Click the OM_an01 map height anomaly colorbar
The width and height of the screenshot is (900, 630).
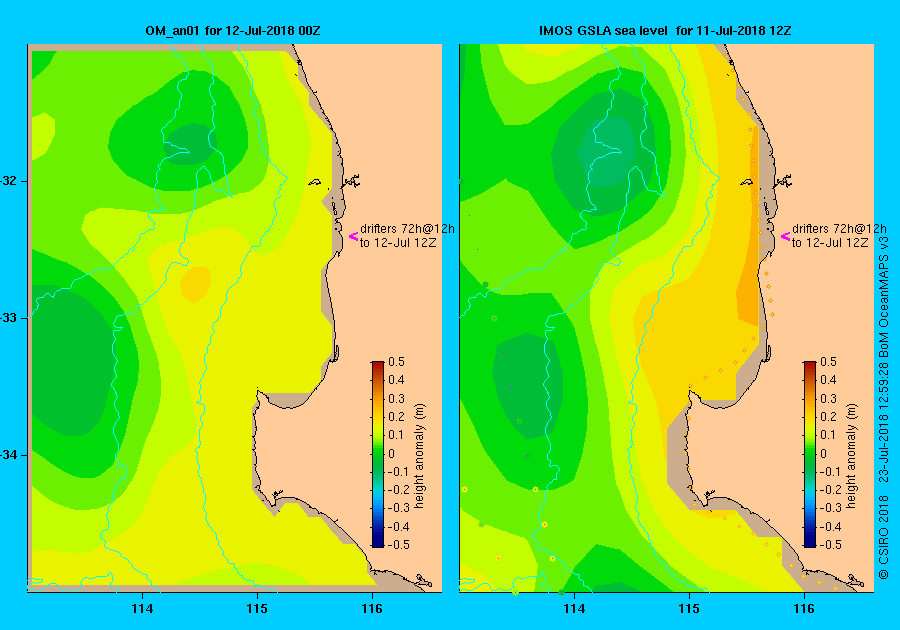tap(378, 454)
